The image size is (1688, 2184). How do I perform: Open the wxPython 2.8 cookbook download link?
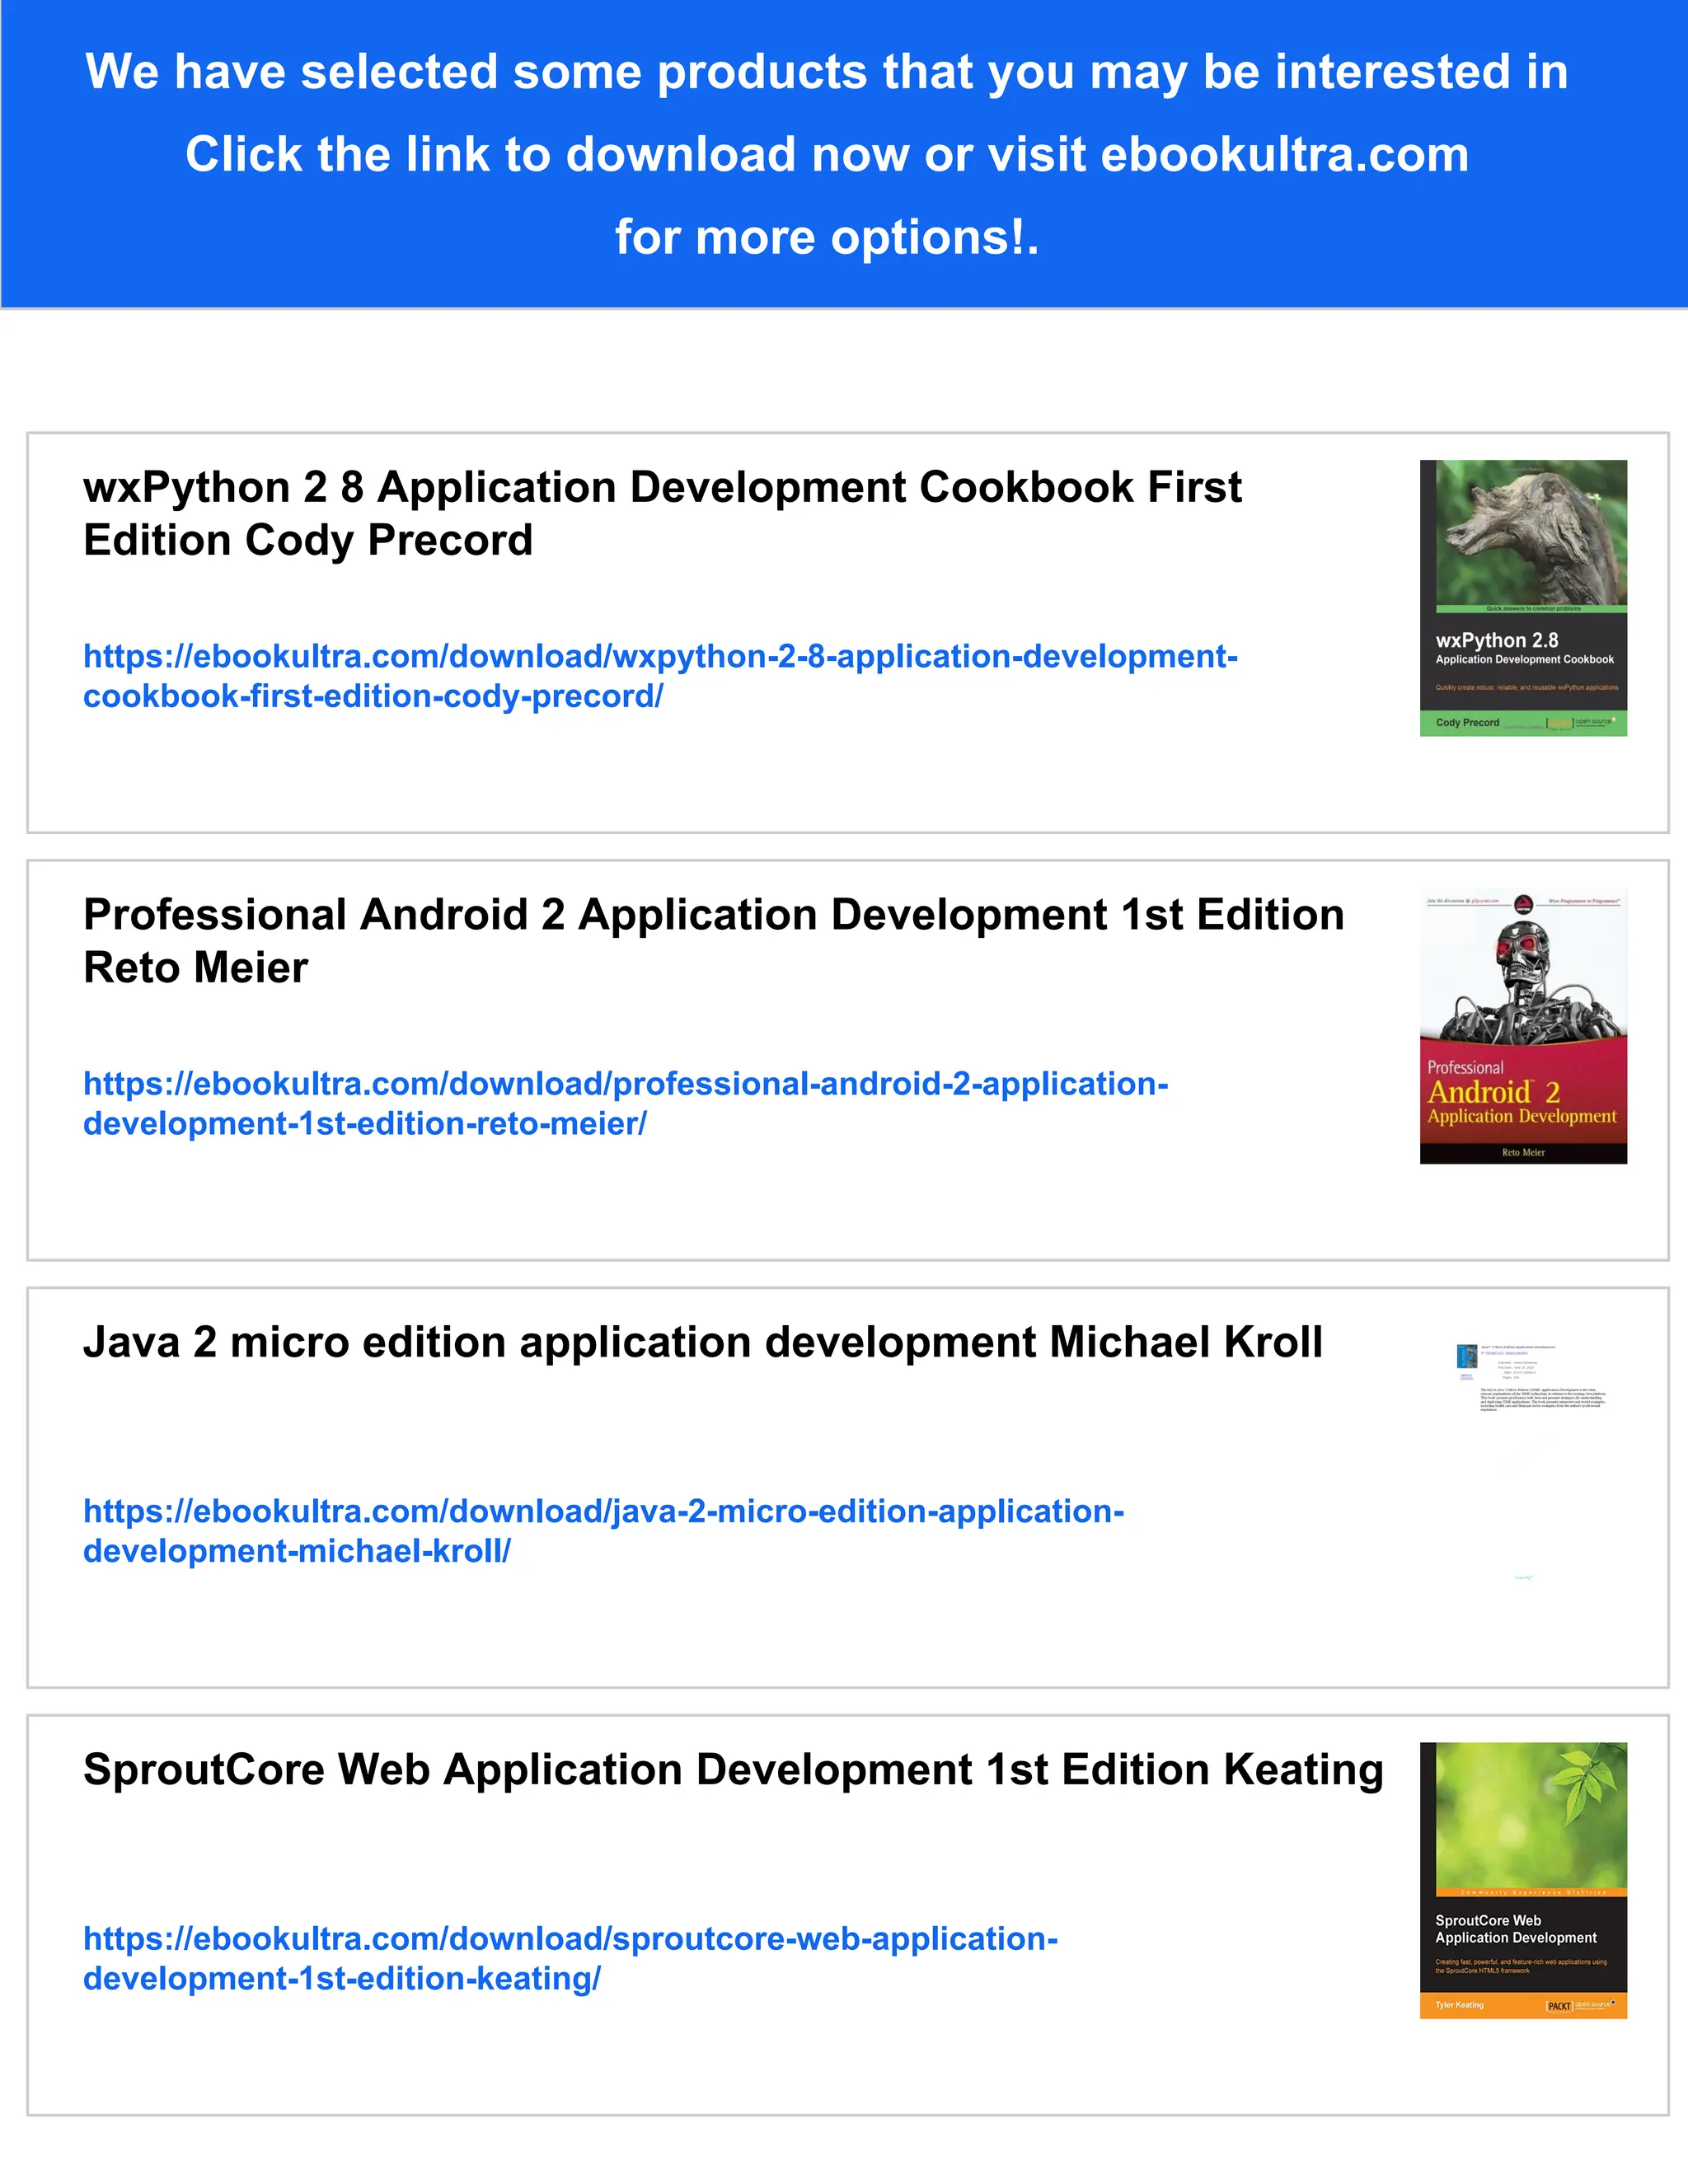pyautogui.click(x=660, y=676)
